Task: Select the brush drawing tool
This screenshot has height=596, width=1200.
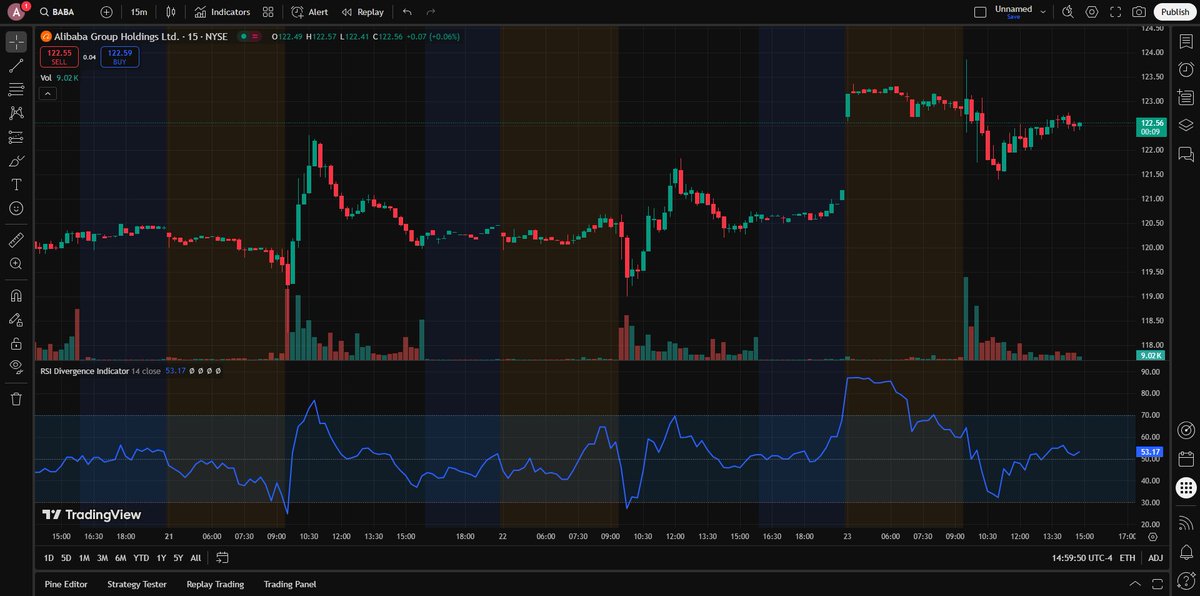Action: tap(16, 161)
